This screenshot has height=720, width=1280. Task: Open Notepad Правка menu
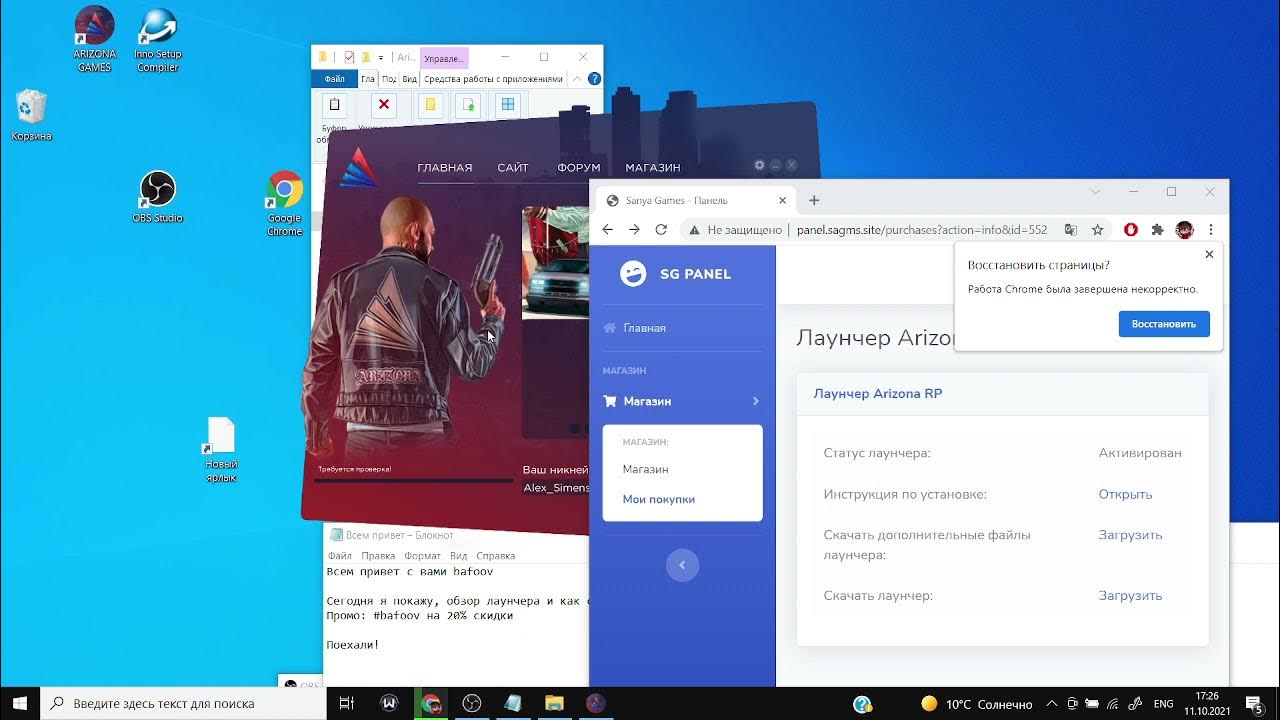coord(378,555)
